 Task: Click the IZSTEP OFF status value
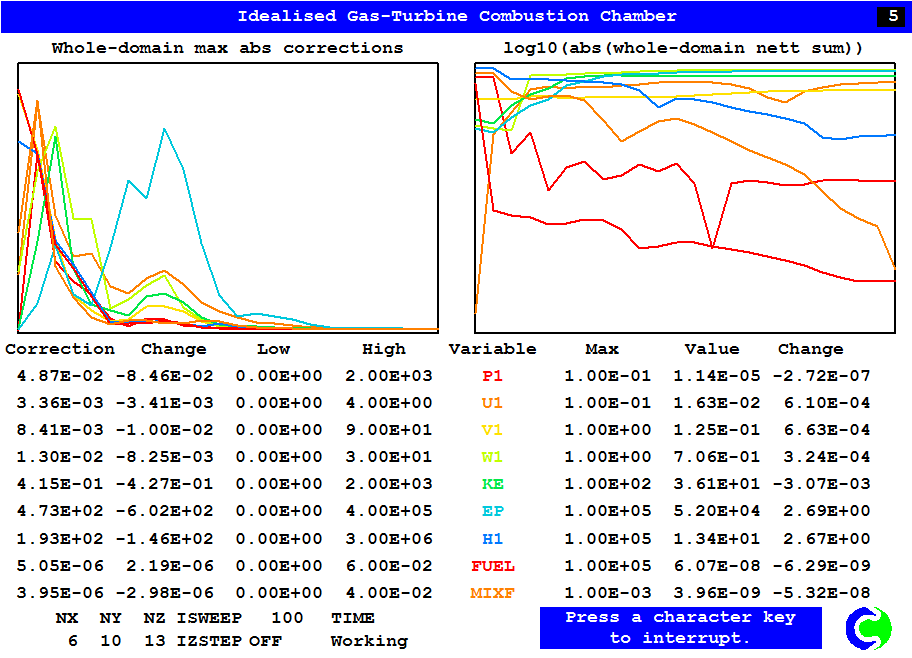tap(265, 641)
